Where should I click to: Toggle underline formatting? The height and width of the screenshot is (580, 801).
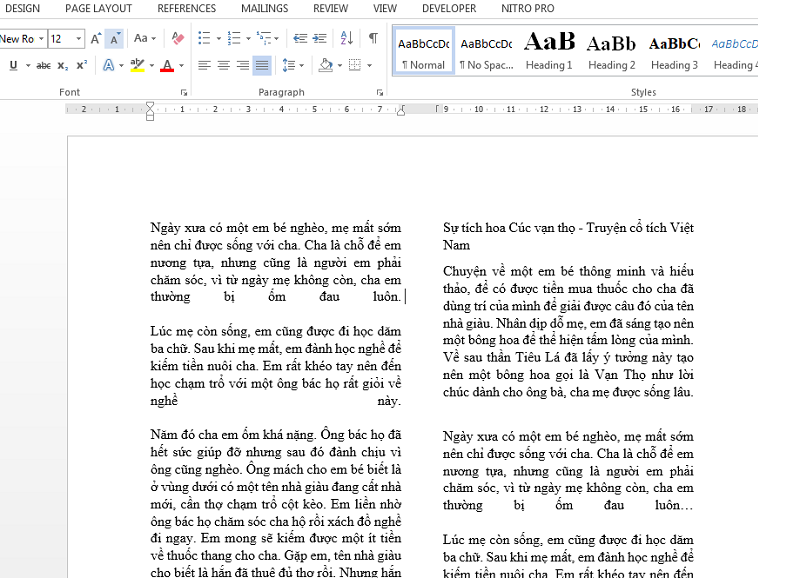coord(13,65)
